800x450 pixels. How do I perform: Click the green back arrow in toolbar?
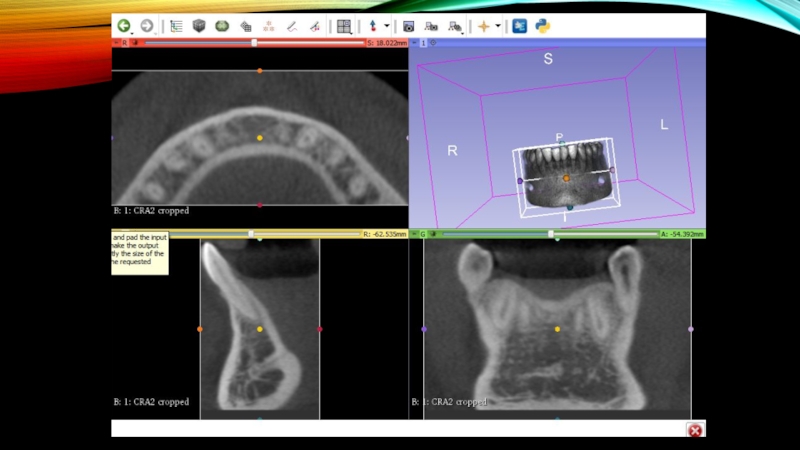(124, 26)
